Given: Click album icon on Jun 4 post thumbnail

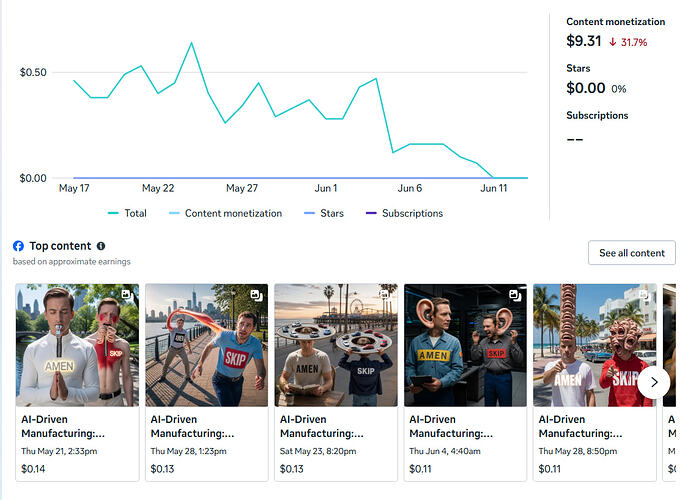Looking at the screenshot, I should coord(515,296).
